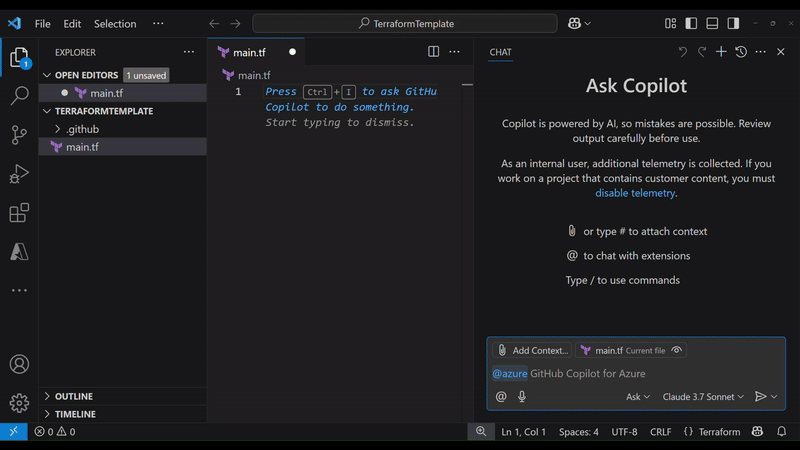
Task: Go forward in navigation history
Action: 235,23
